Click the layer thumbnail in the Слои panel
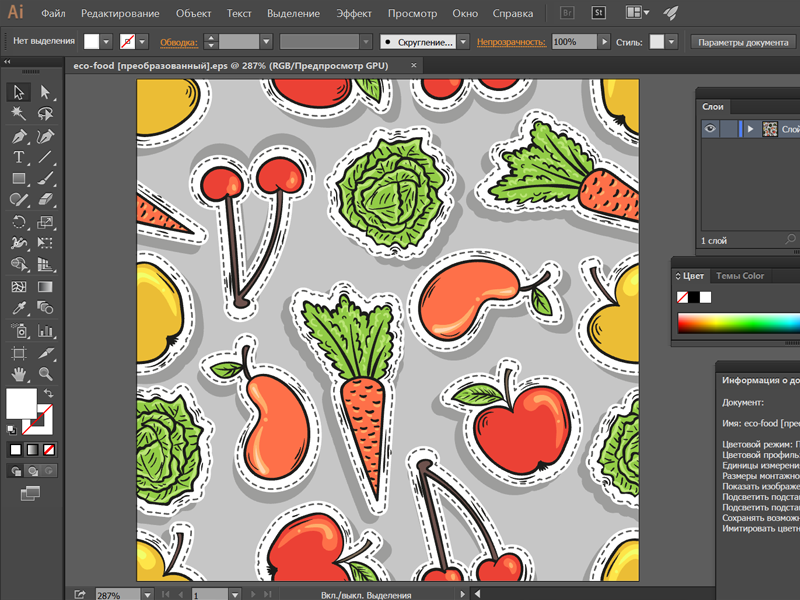Image resolution: width=800 pixels, height=600 pixels. point(771,129)
